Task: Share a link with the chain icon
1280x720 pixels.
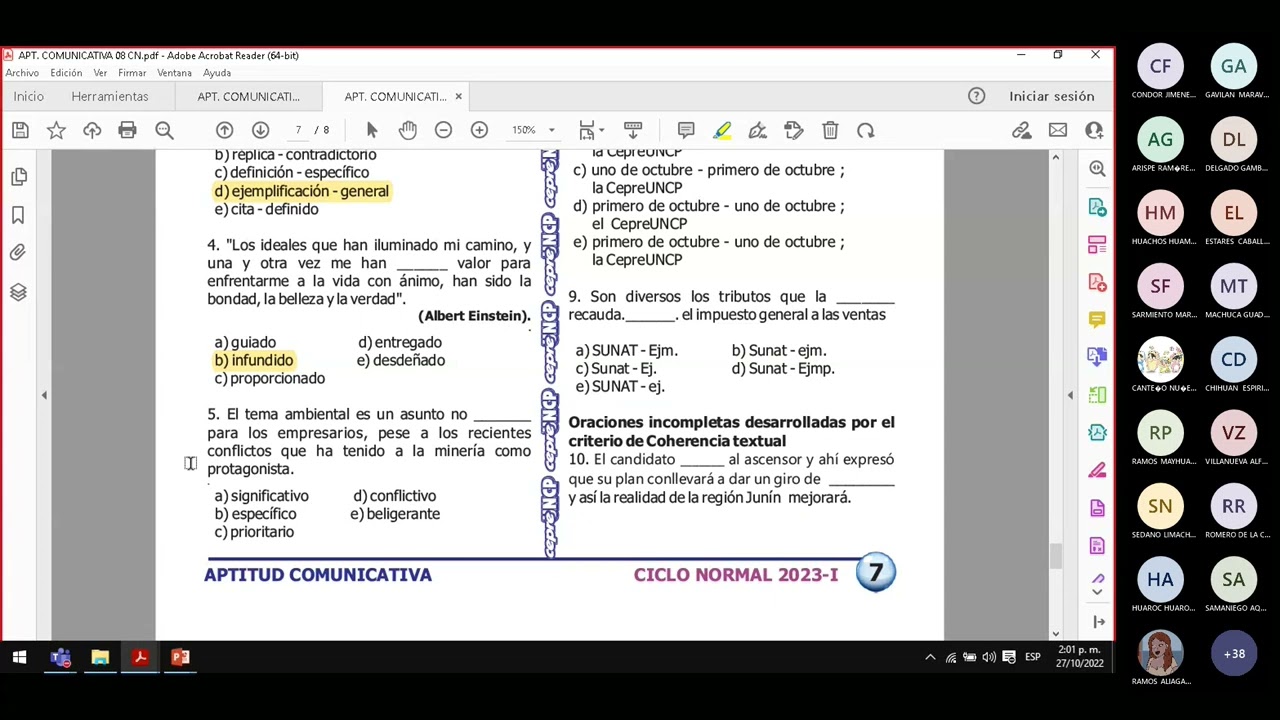Action: (1021, 131)
